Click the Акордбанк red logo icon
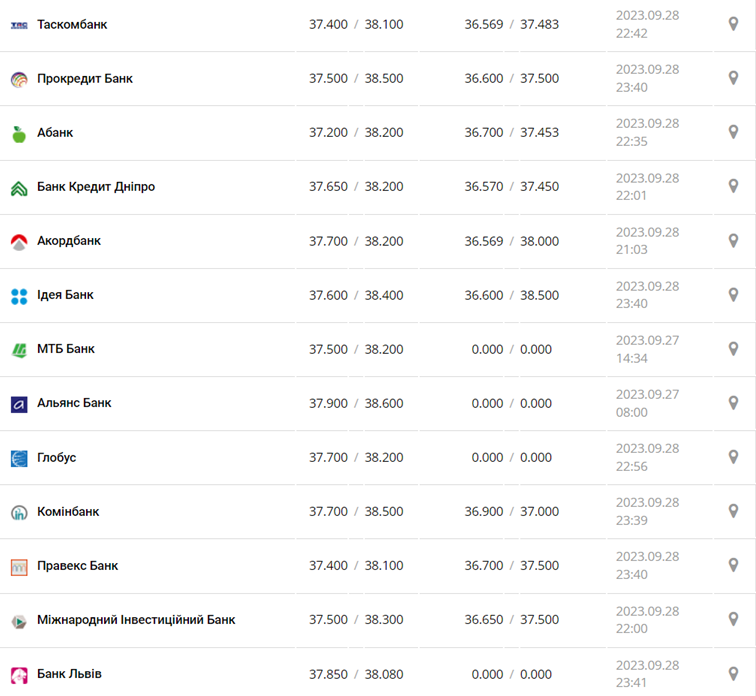The image size is (756, 696). pos(19,242)
